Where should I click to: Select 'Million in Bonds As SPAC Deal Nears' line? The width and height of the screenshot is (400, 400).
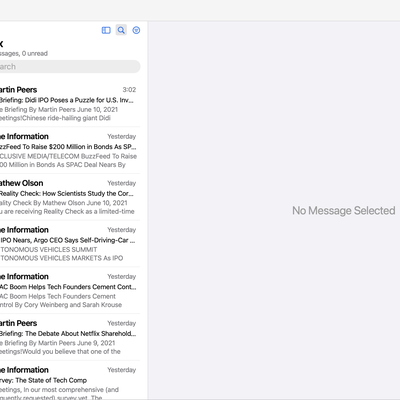click(63, 165)
